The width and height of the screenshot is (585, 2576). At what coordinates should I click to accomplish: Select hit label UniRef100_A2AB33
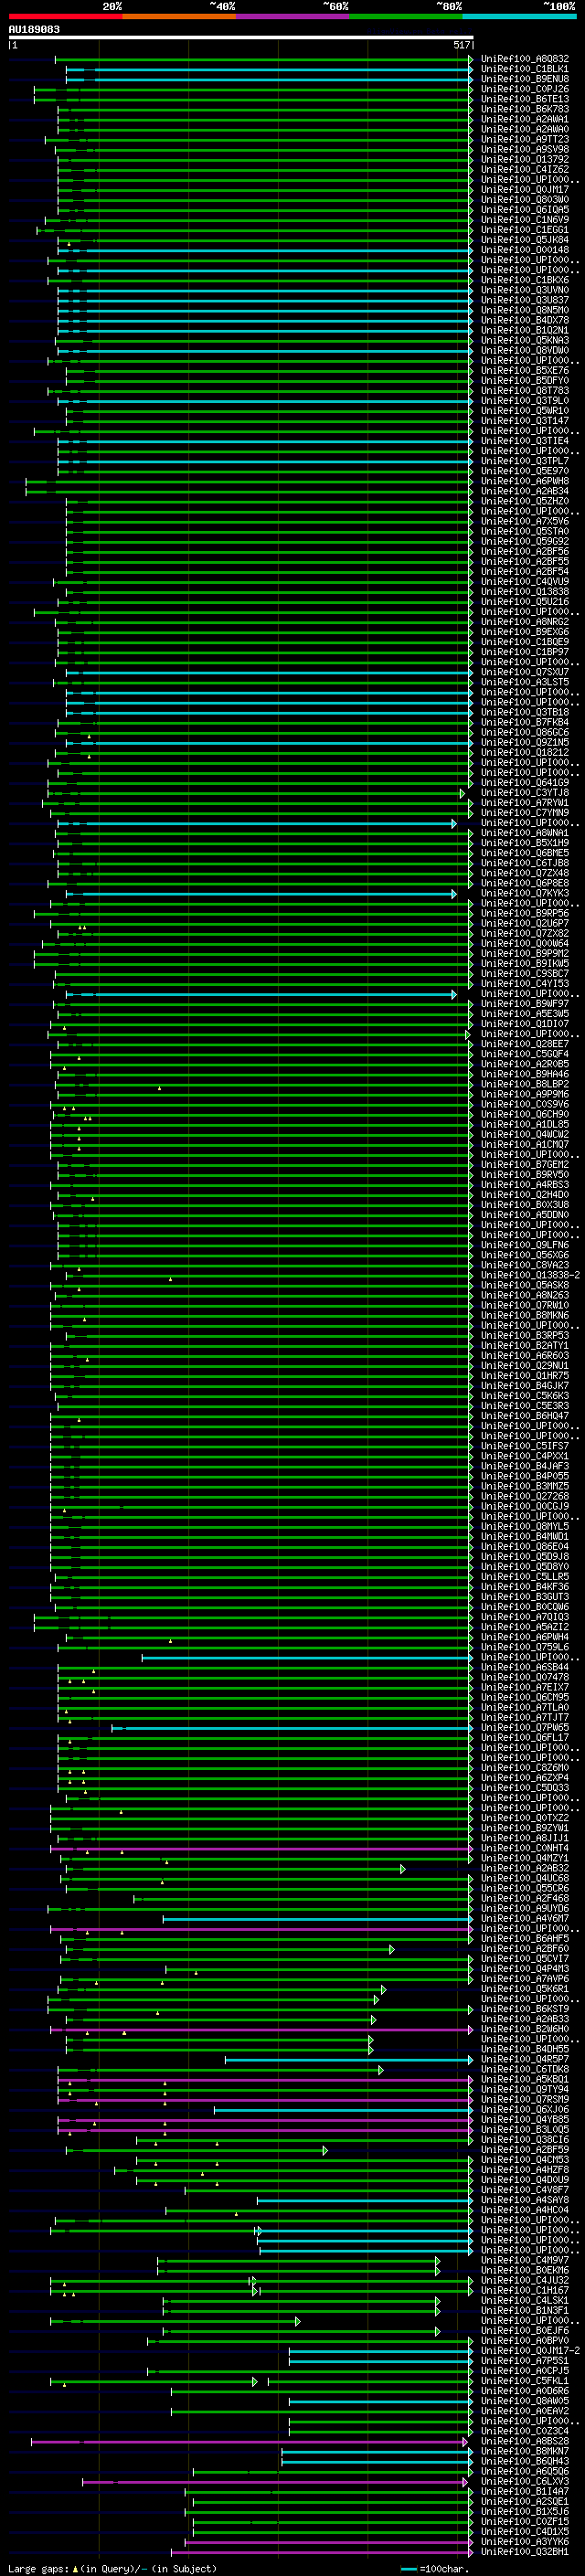click(x=525, y=2019)
